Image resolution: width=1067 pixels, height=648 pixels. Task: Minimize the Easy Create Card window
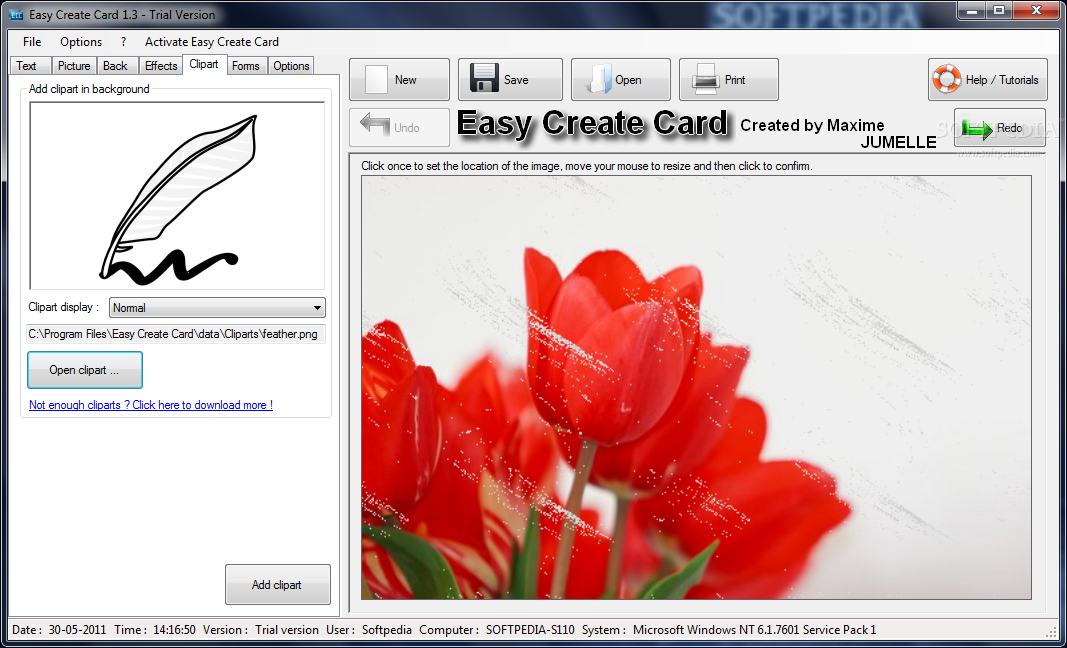click(972, 10)
